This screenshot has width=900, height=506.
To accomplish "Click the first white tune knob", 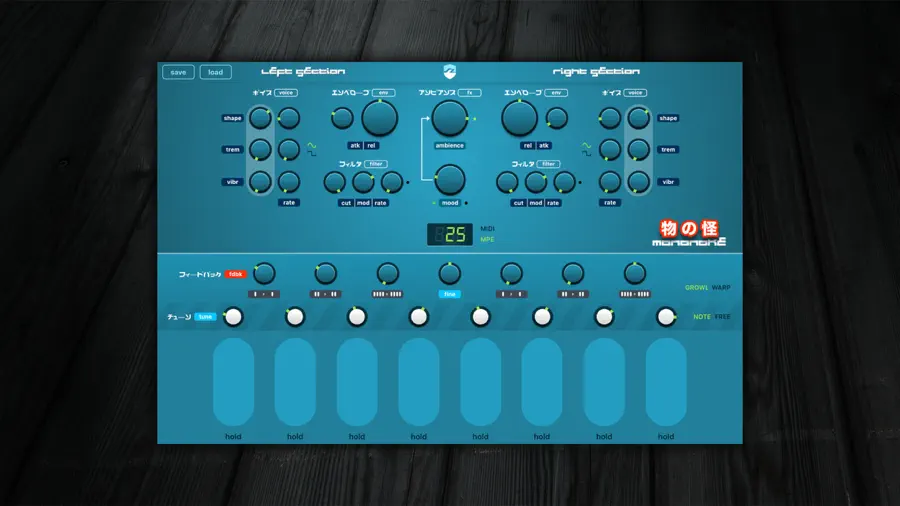I will [x=233, y=317].
